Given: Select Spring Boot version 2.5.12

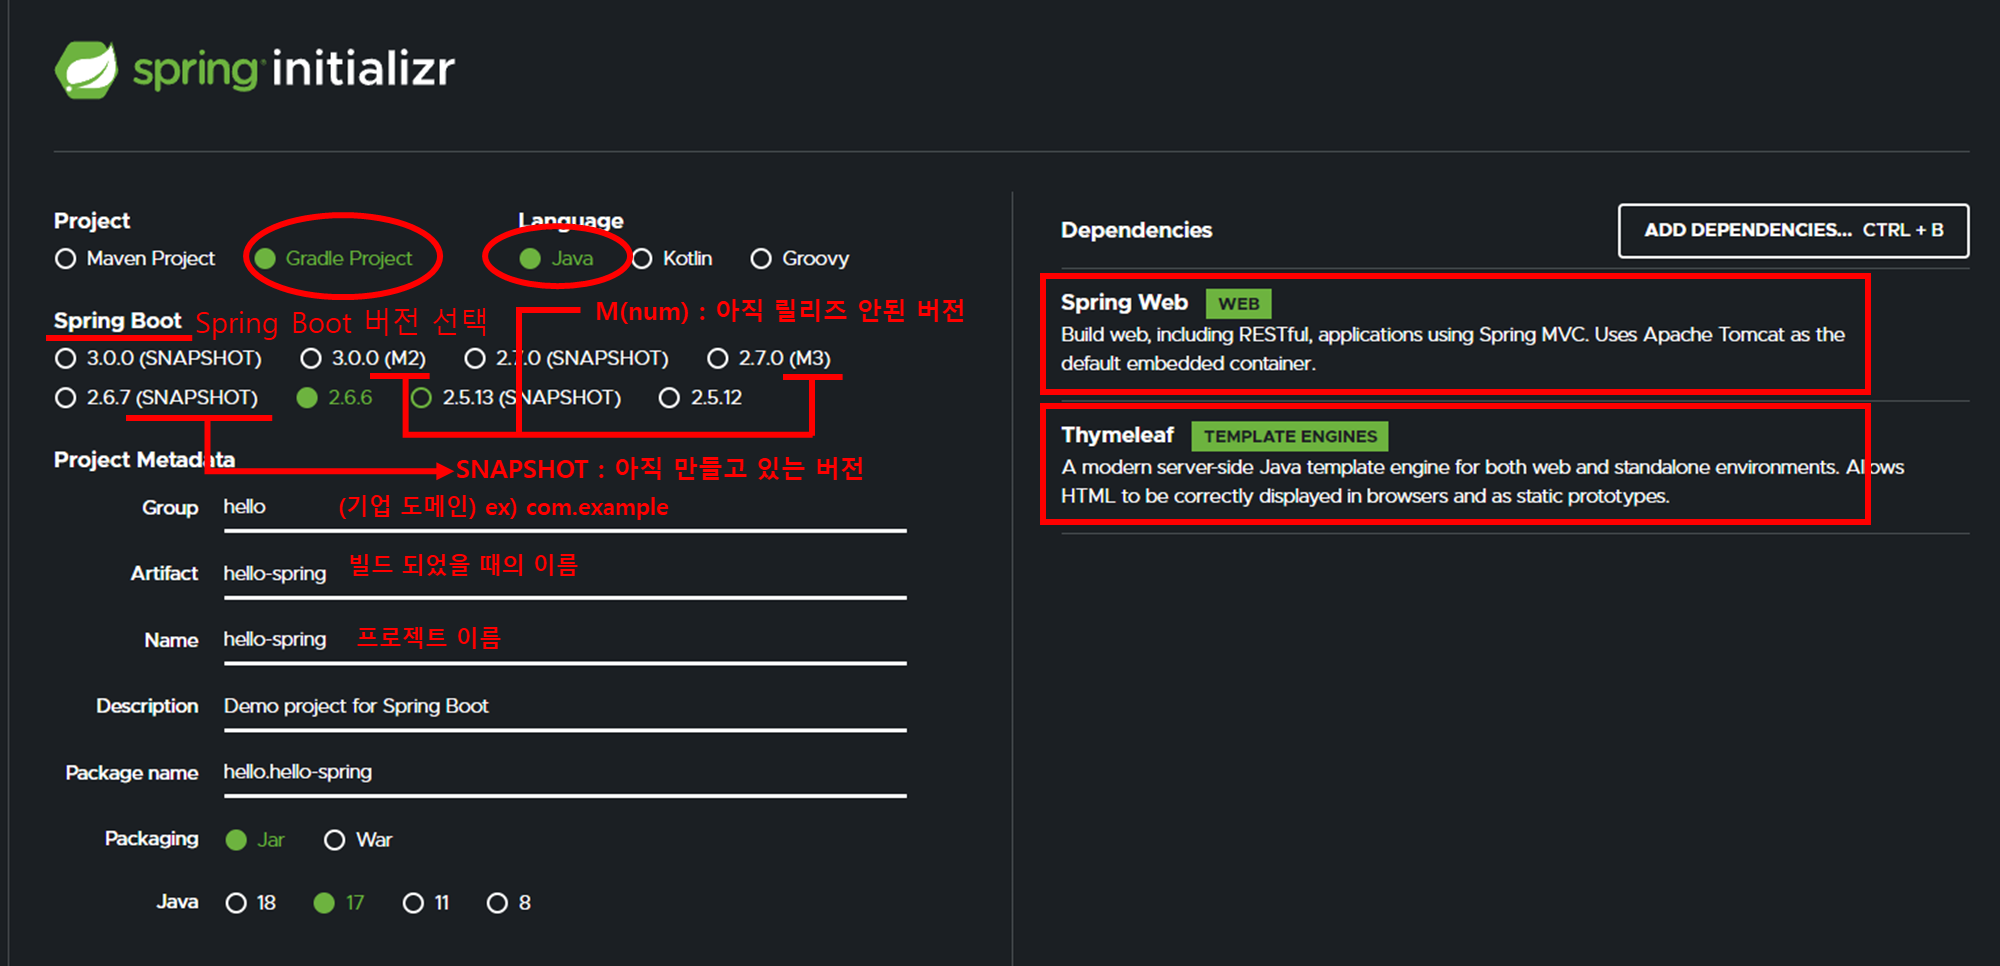Looking at the screenshot, I should (x=700, y=398).
